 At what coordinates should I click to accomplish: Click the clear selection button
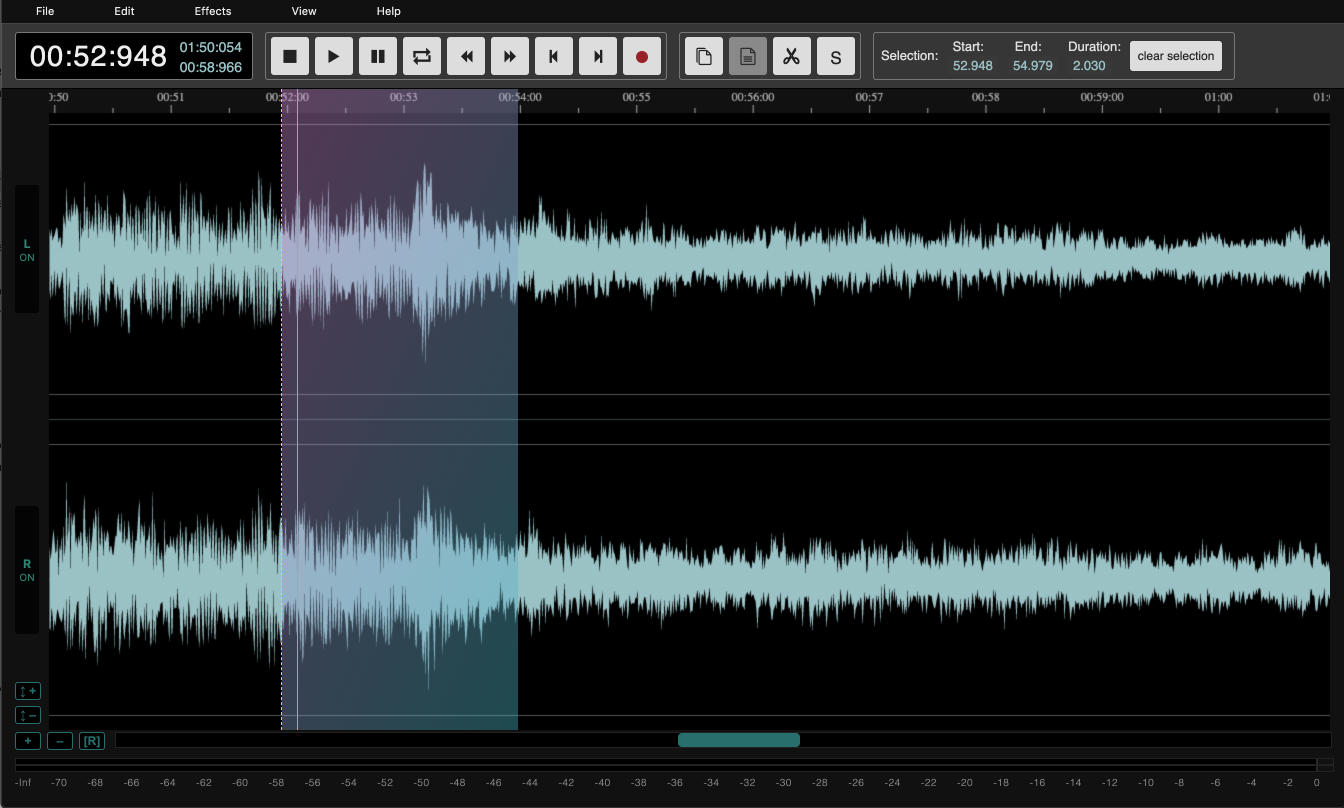point(1175,56)
